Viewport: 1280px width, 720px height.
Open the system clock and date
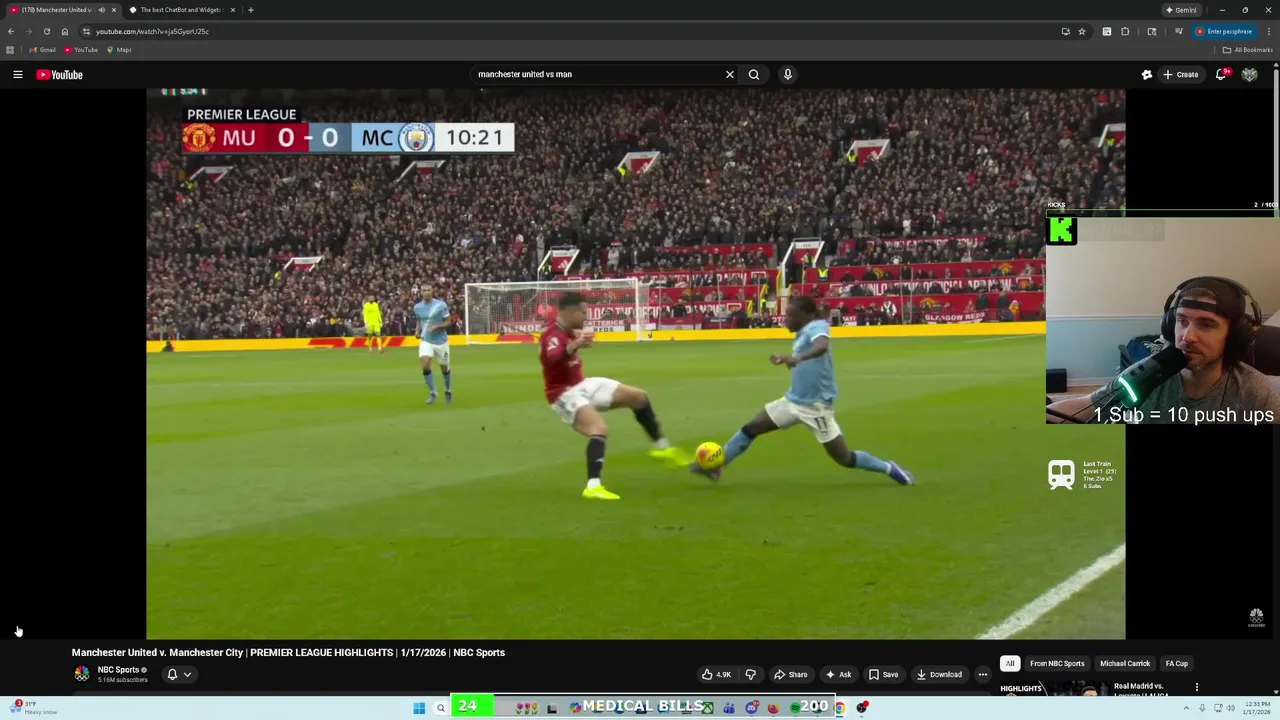point(1257,708)
